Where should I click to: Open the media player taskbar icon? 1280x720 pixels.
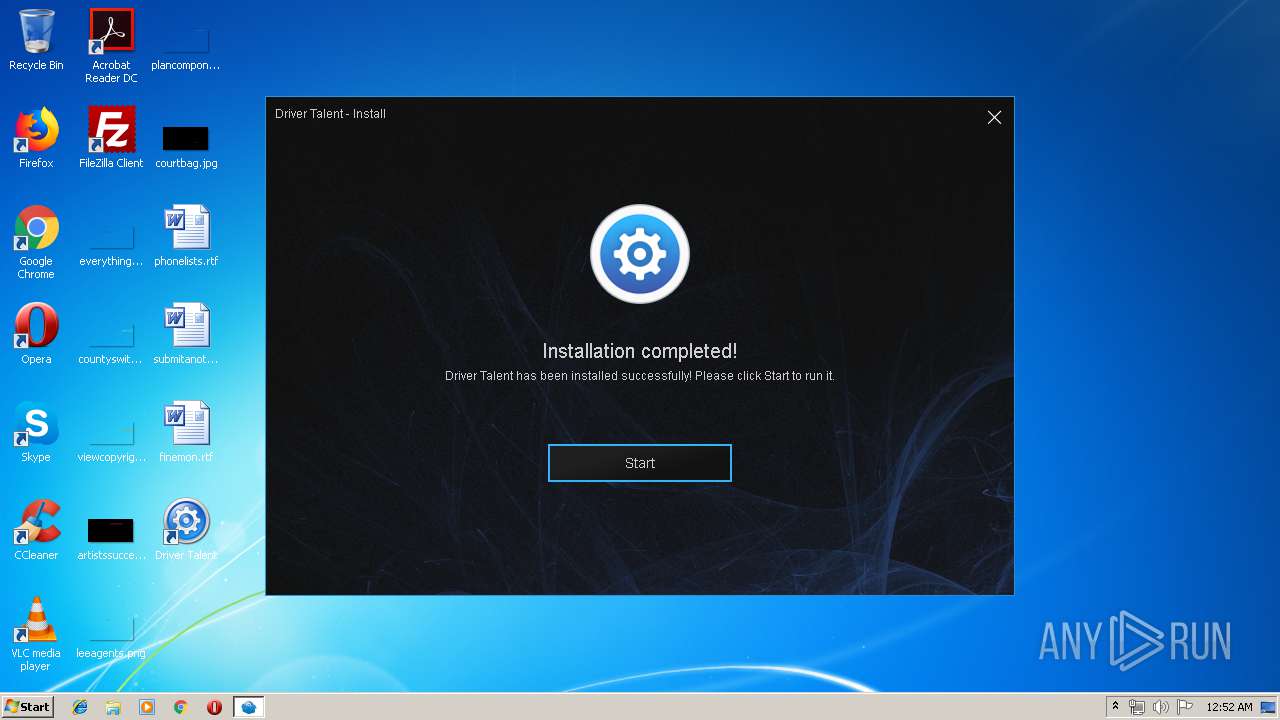pyautogui.click(x=147, y=707)
